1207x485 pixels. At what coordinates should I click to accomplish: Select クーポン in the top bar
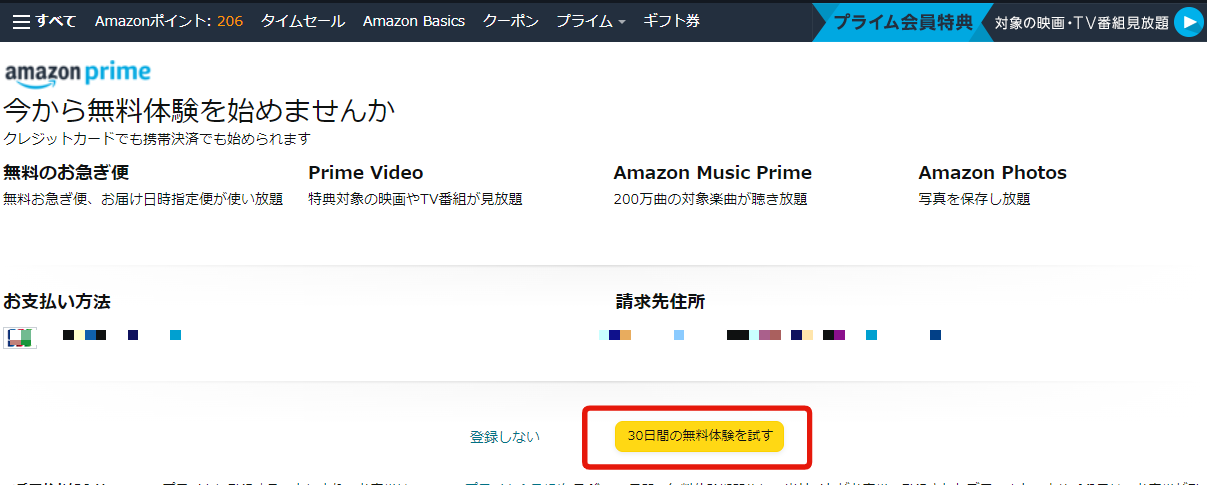click(510, 21)
